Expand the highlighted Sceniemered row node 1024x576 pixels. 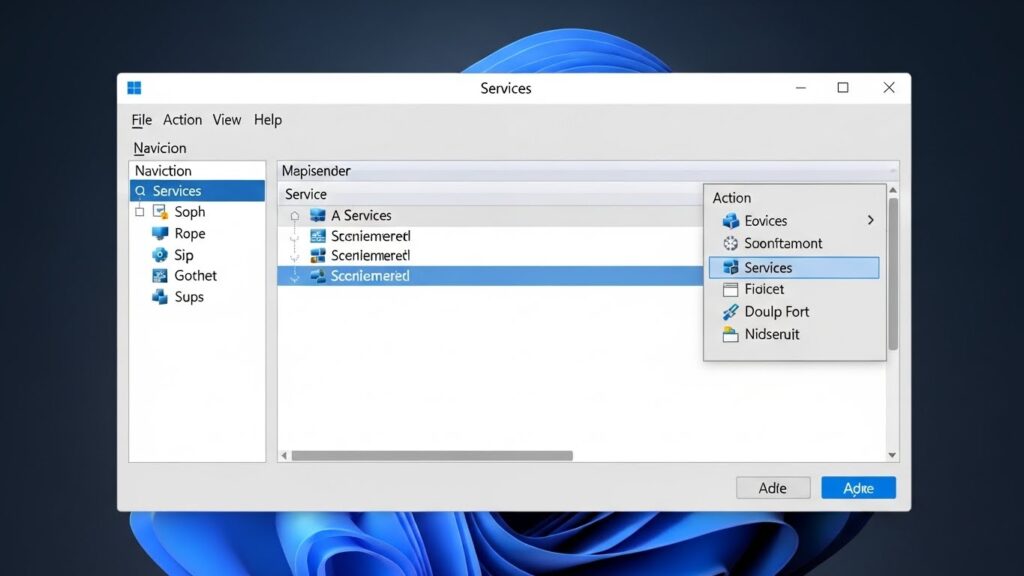pos(294,276)
